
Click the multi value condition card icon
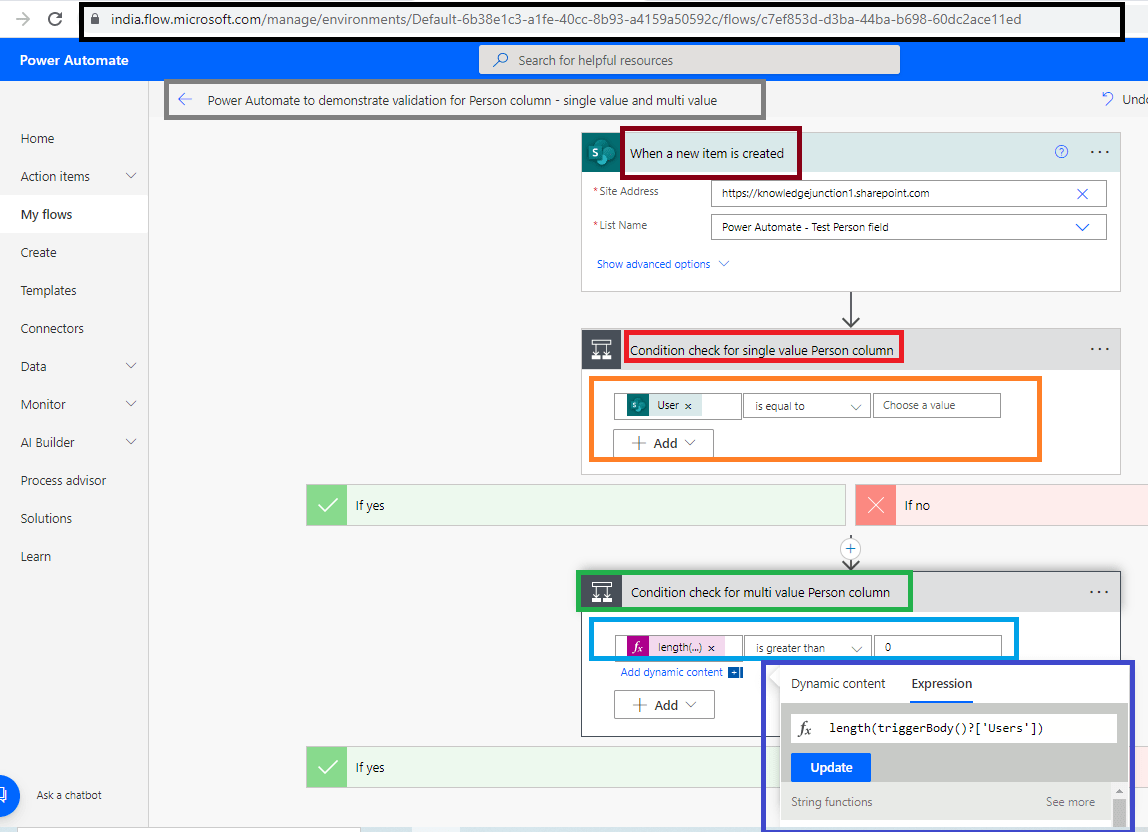(x=601, y=592)
